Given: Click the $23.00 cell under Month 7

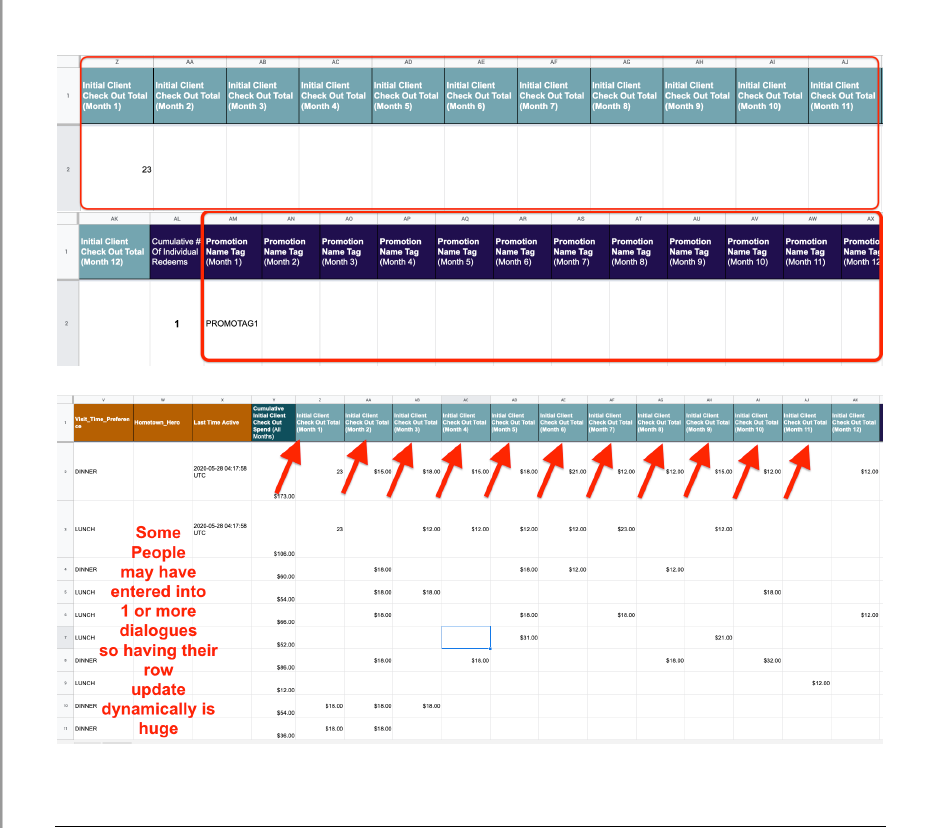Looking at the screenshot, I should pyautogui.click(x=612, y=529).
